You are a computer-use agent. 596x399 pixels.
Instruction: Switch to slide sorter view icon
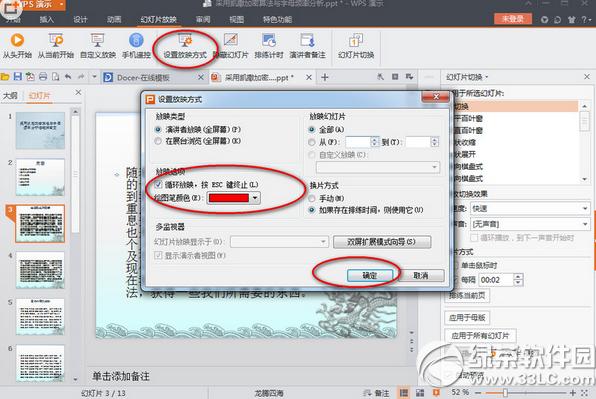coord(420,393)
